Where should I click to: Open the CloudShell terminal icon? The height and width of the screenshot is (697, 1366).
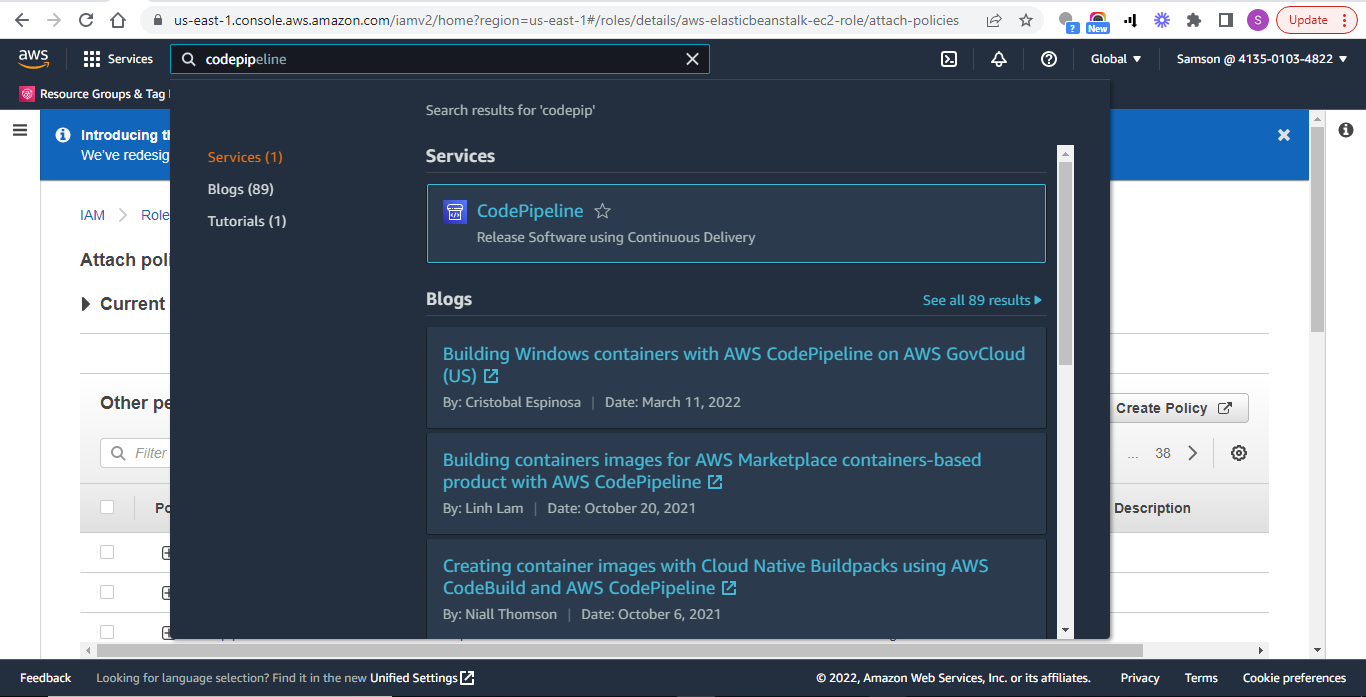point(948,59)
